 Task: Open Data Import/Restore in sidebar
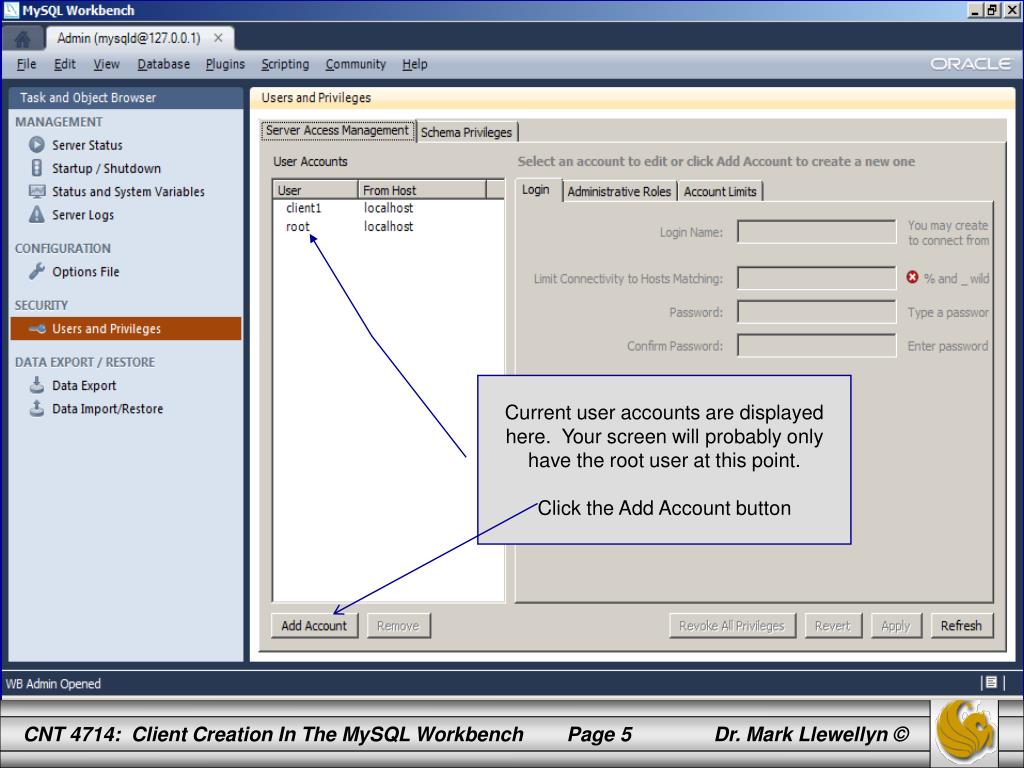coord(107,409)
